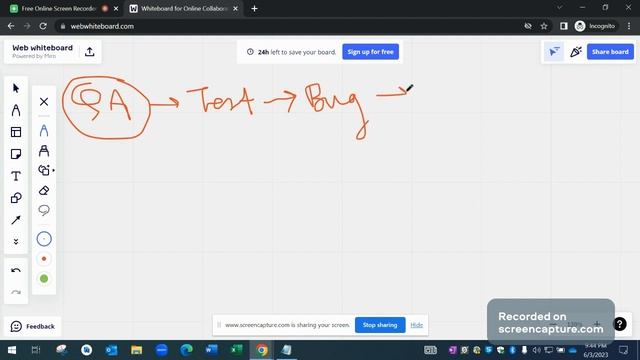Open the help question mark button
Viewport: 640px width, 360px height.
[620, 324]
